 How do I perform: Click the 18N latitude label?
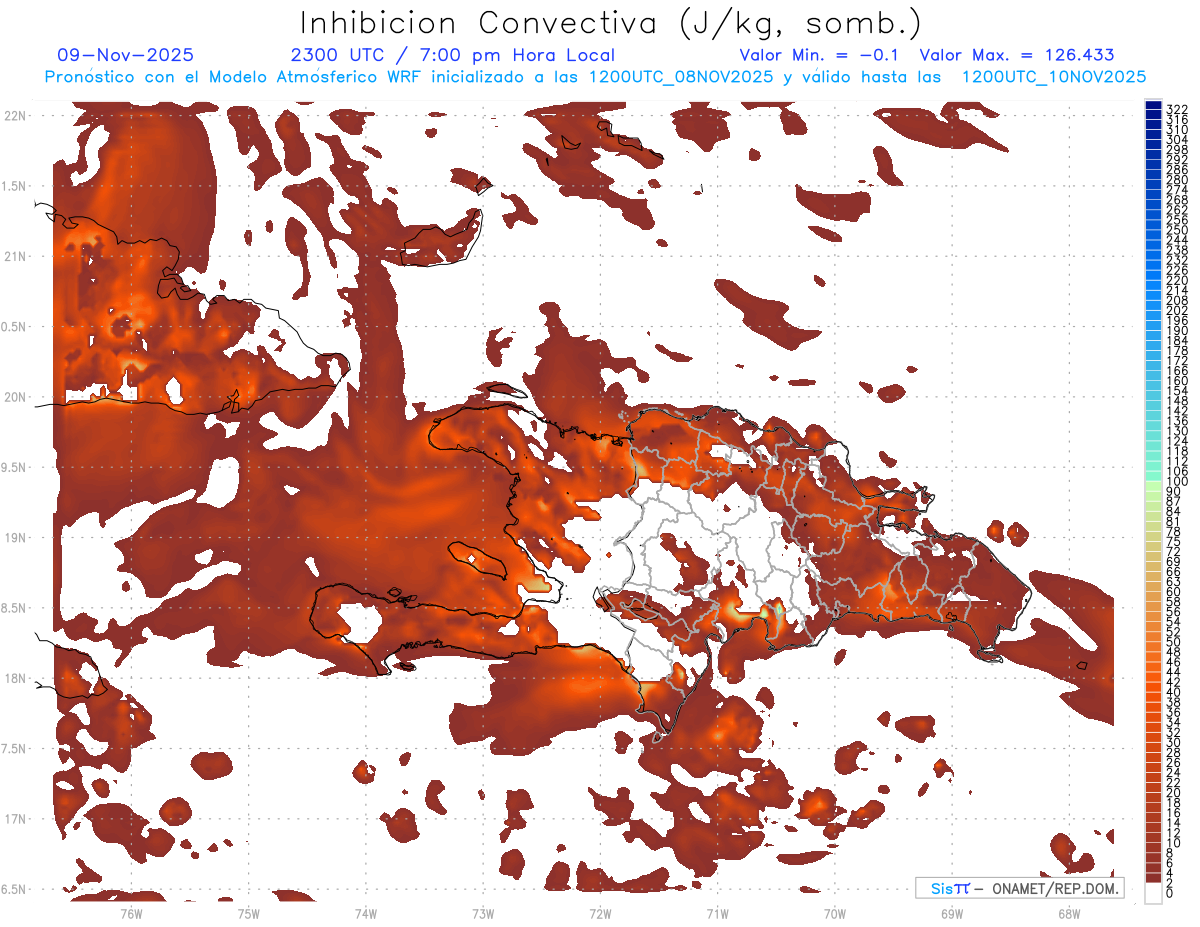15,678
